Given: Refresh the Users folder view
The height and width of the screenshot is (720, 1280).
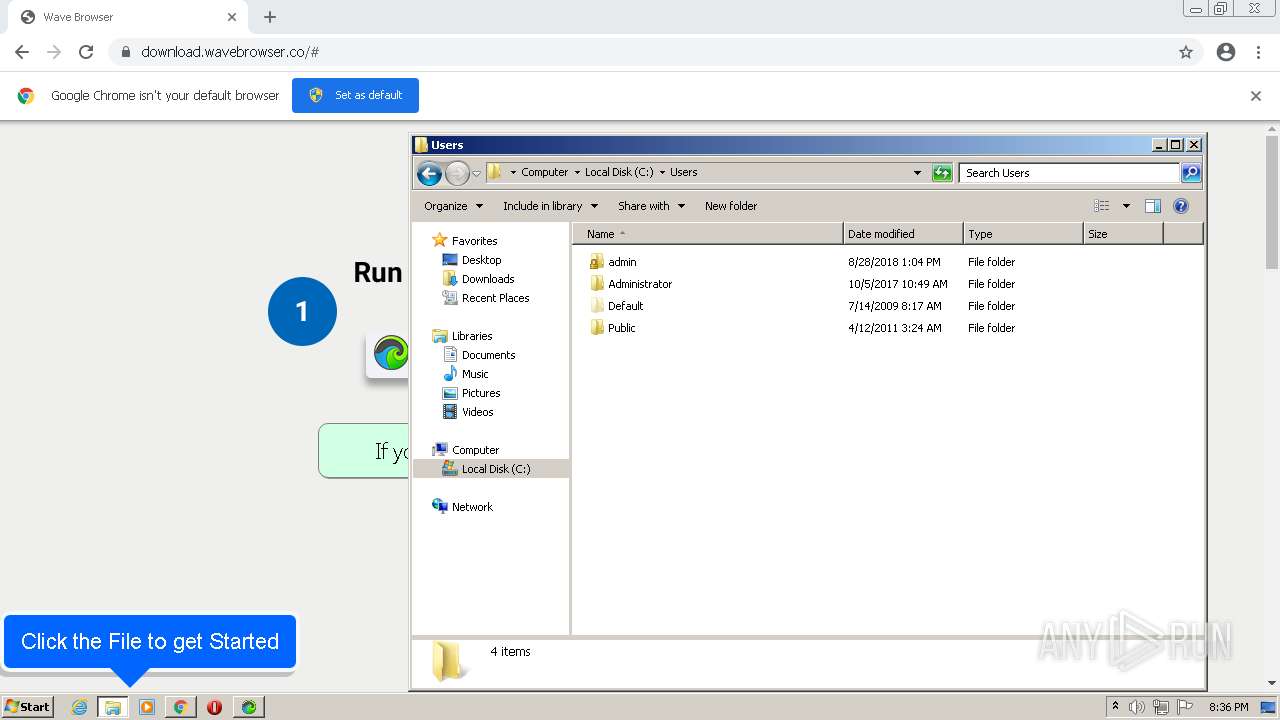Looking at the screenshot, I should click(x=942, y=173).
